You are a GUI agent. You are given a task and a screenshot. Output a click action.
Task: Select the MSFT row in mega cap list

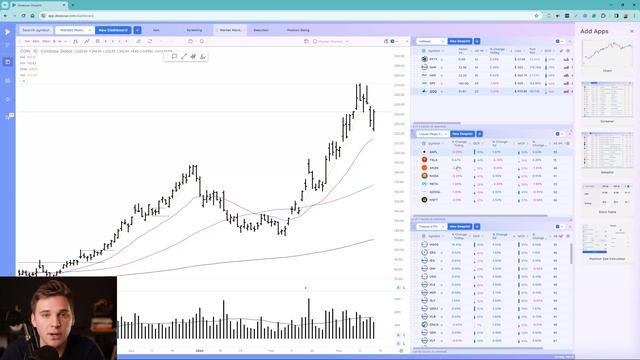coord(492,200)
